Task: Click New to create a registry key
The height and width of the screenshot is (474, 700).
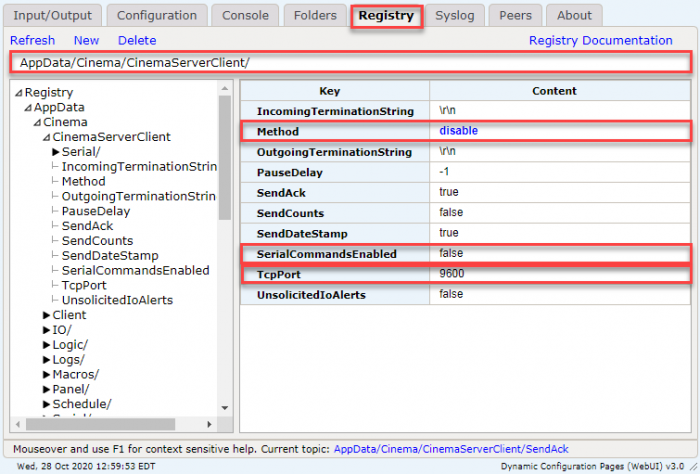Action: (86, 41)
